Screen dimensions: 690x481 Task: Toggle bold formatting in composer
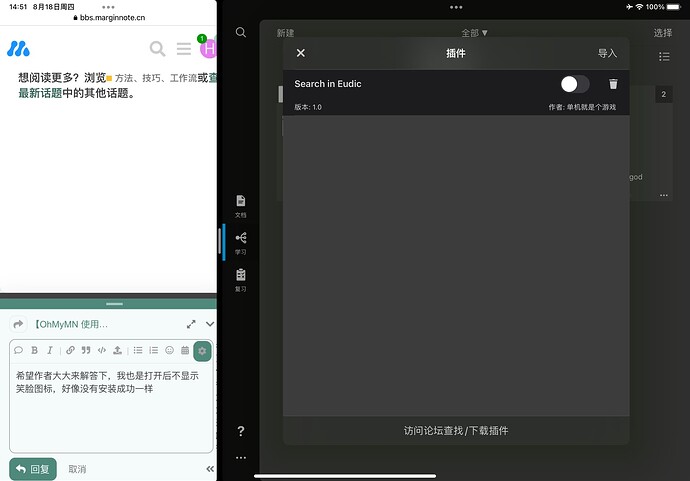(34, 350)
